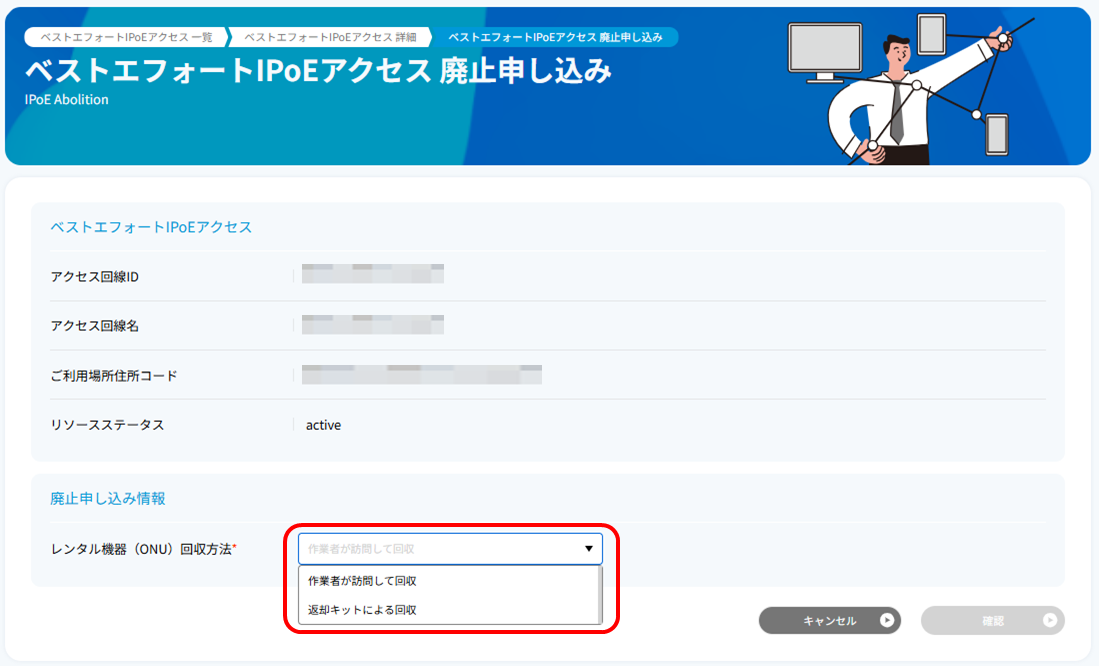Click the blurred アクセス回線名 value

click(x=373, y=325)
